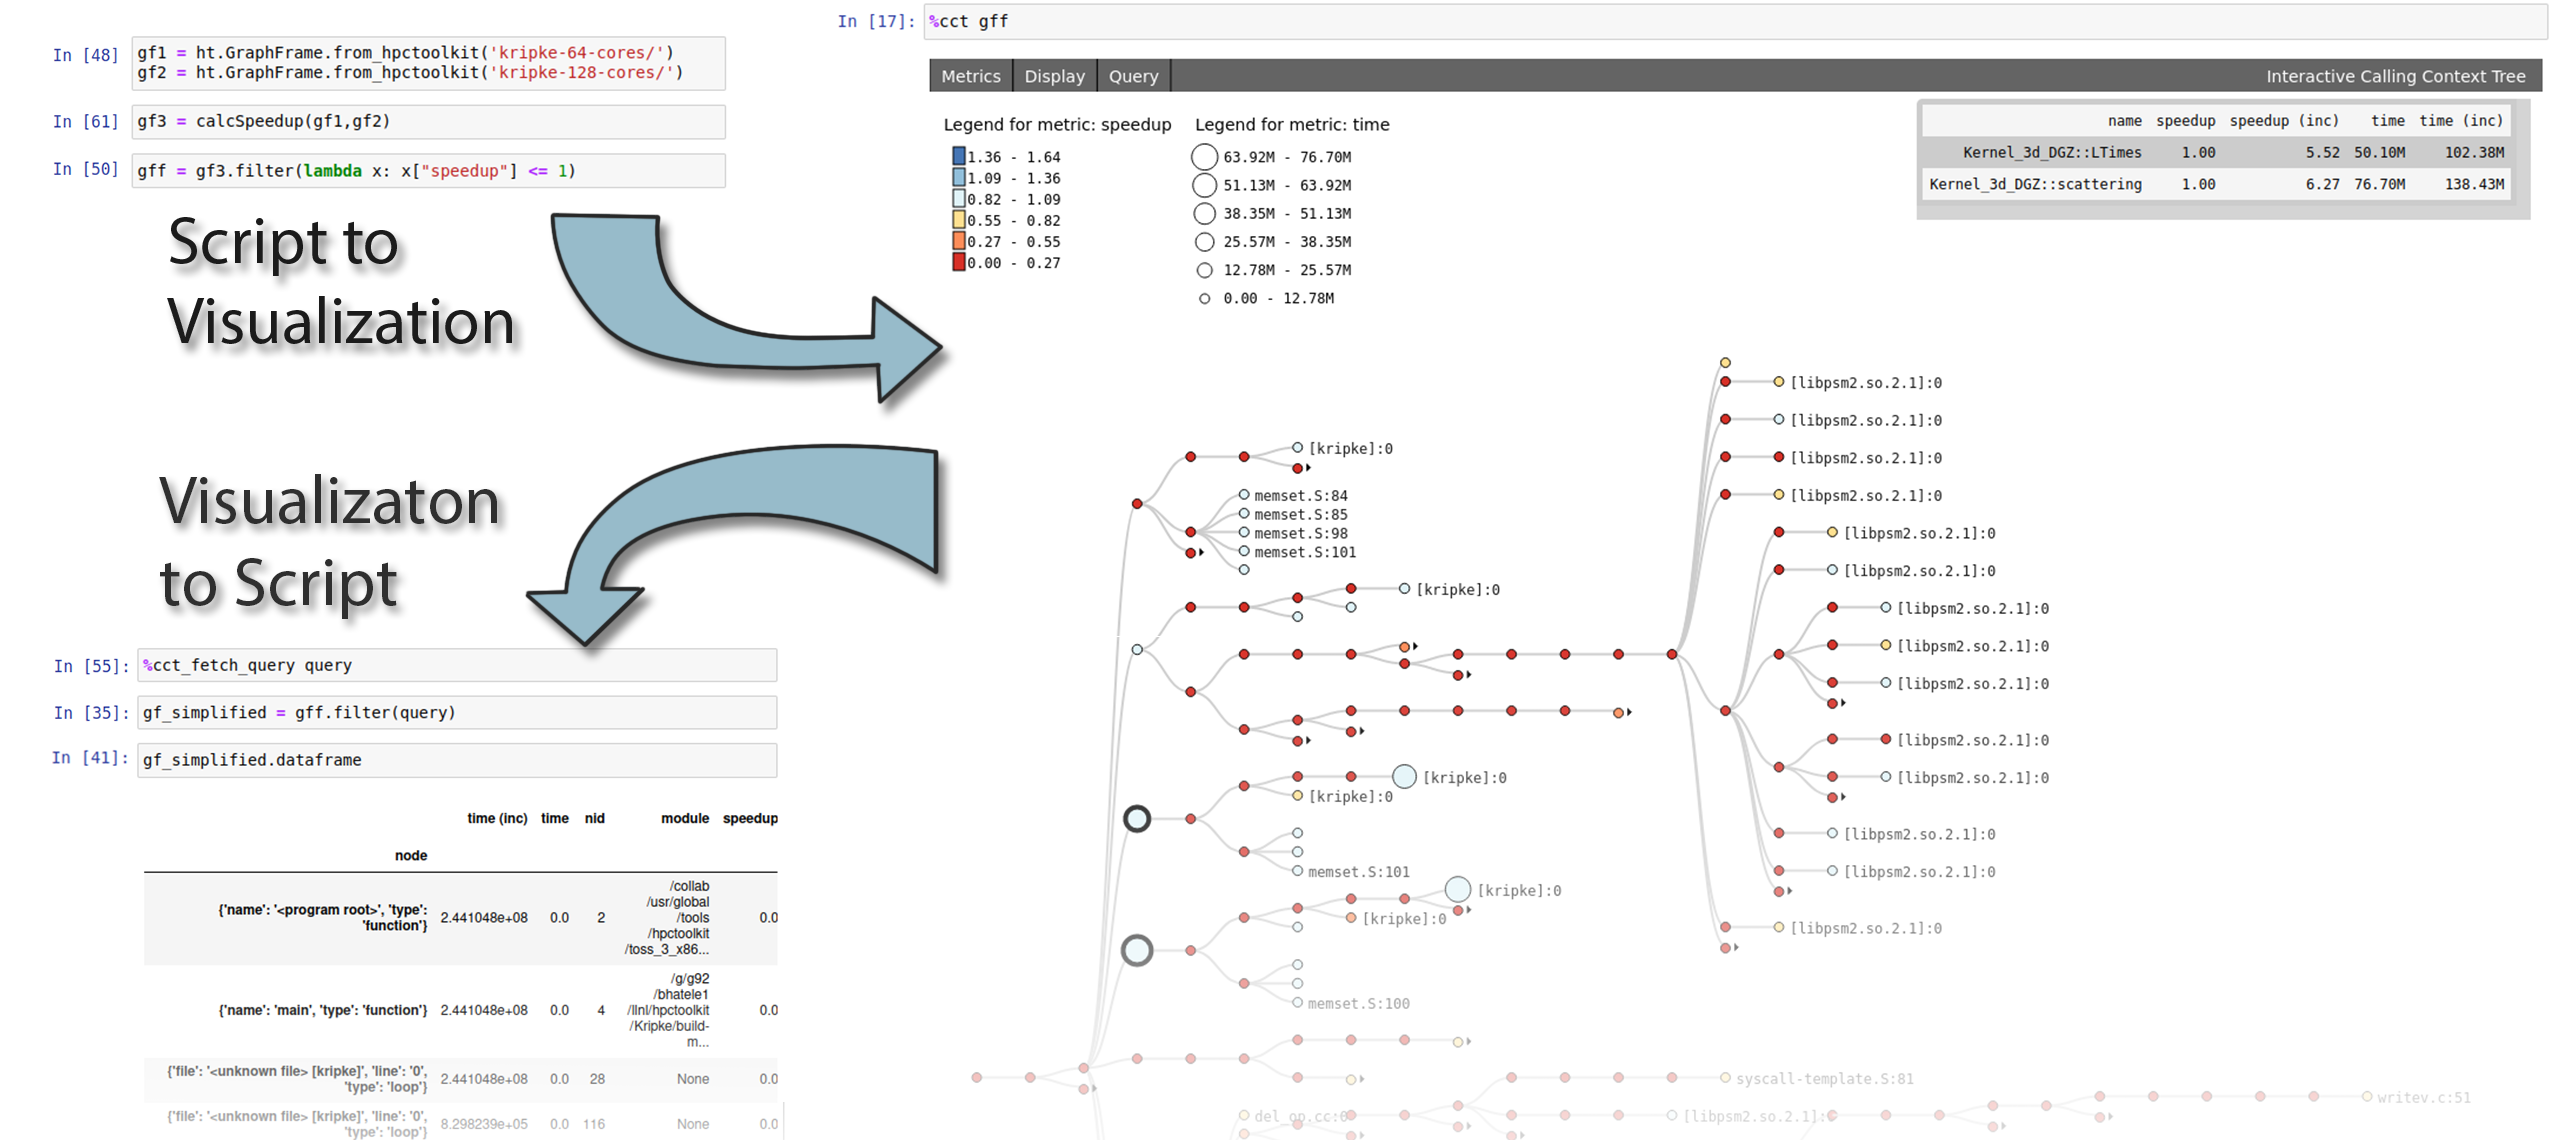Expand collapsed red node left of memset.S:101
Screen dimensions: 2550x1140
click(1190, 552)
